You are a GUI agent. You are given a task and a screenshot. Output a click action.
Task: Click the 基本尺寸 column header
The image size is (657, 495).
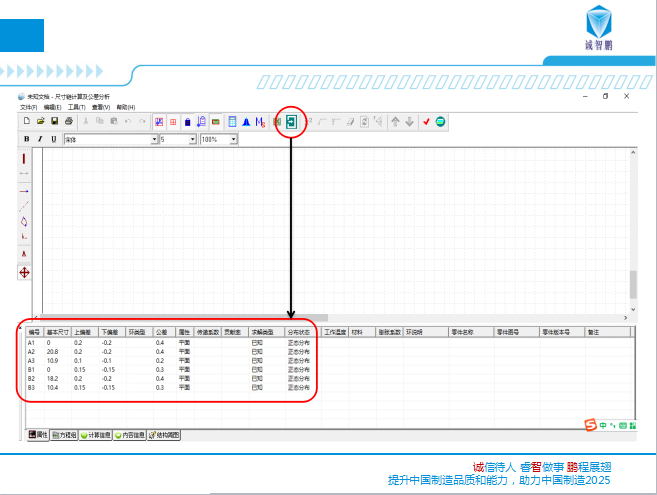[x=57, y=332]
